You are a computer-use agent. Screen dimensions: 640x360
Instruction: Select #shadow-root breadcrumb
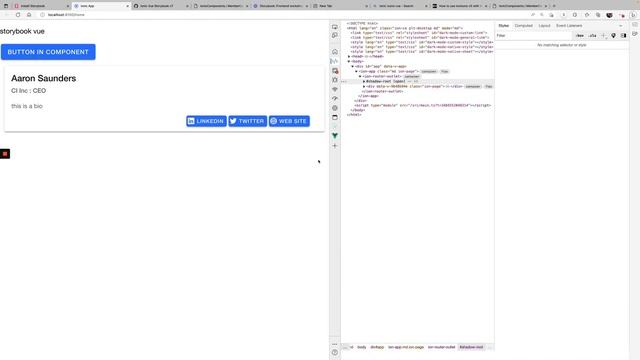(x=471, y=347)
